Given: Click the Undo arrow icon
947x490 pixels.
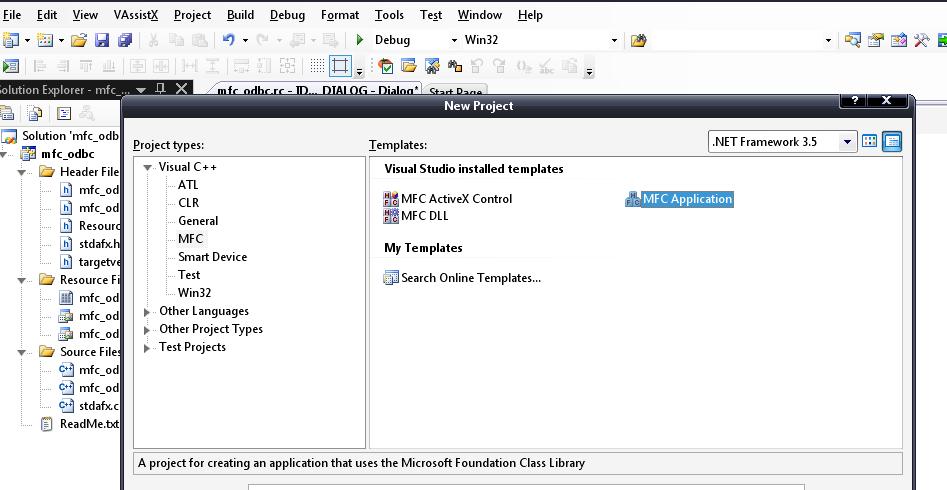Looking at the screenshot, I should tap(228, 40).
